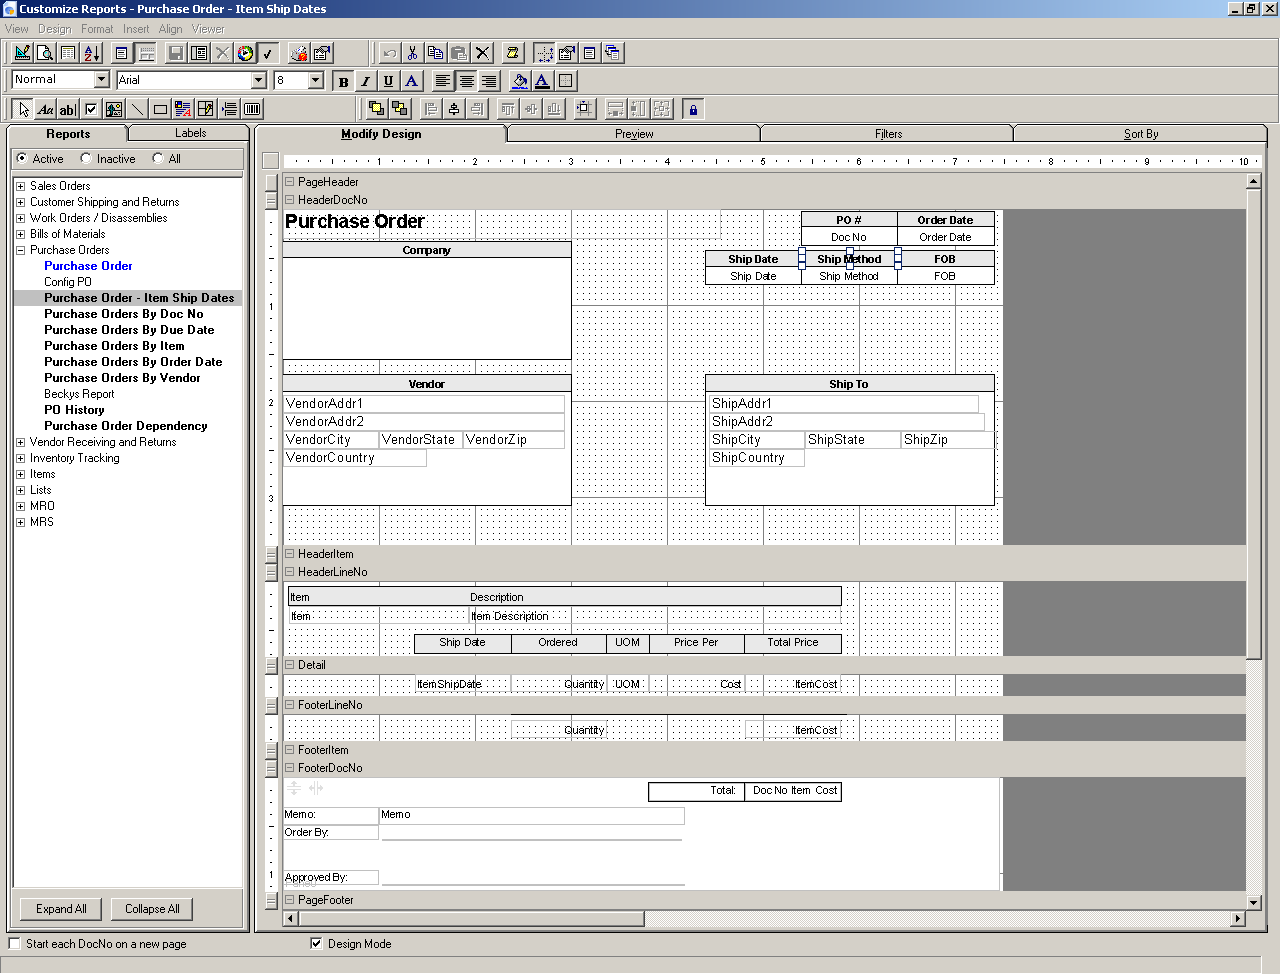Open the Format menu
Screen dimensions: 1280x974
pos(97,29)
